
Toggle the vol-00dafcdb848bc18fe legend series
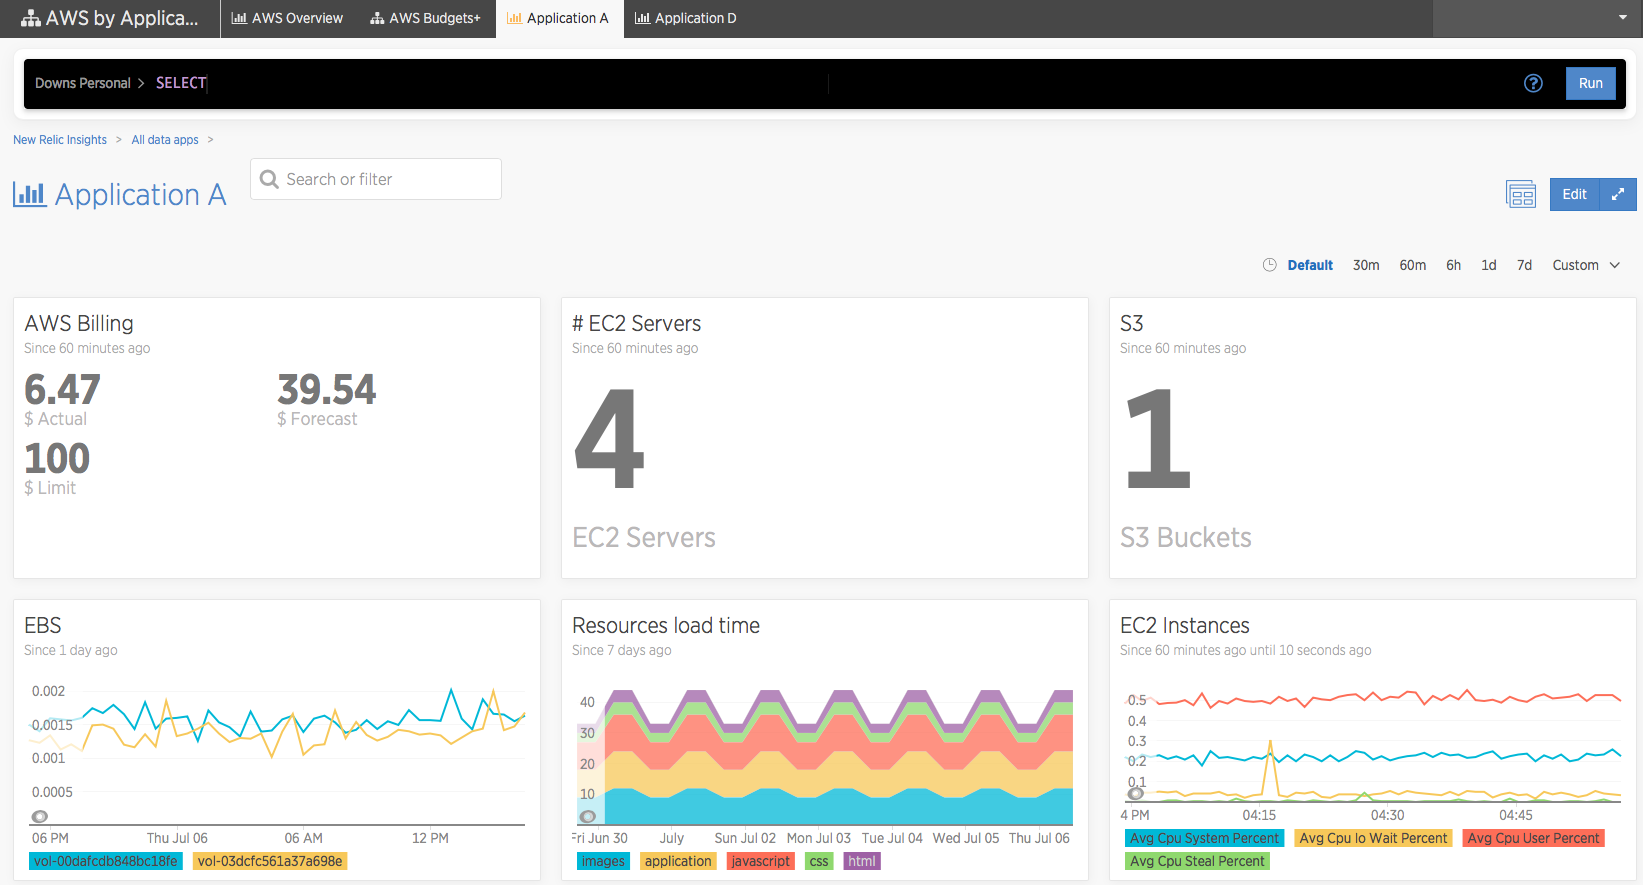(106, 861)
